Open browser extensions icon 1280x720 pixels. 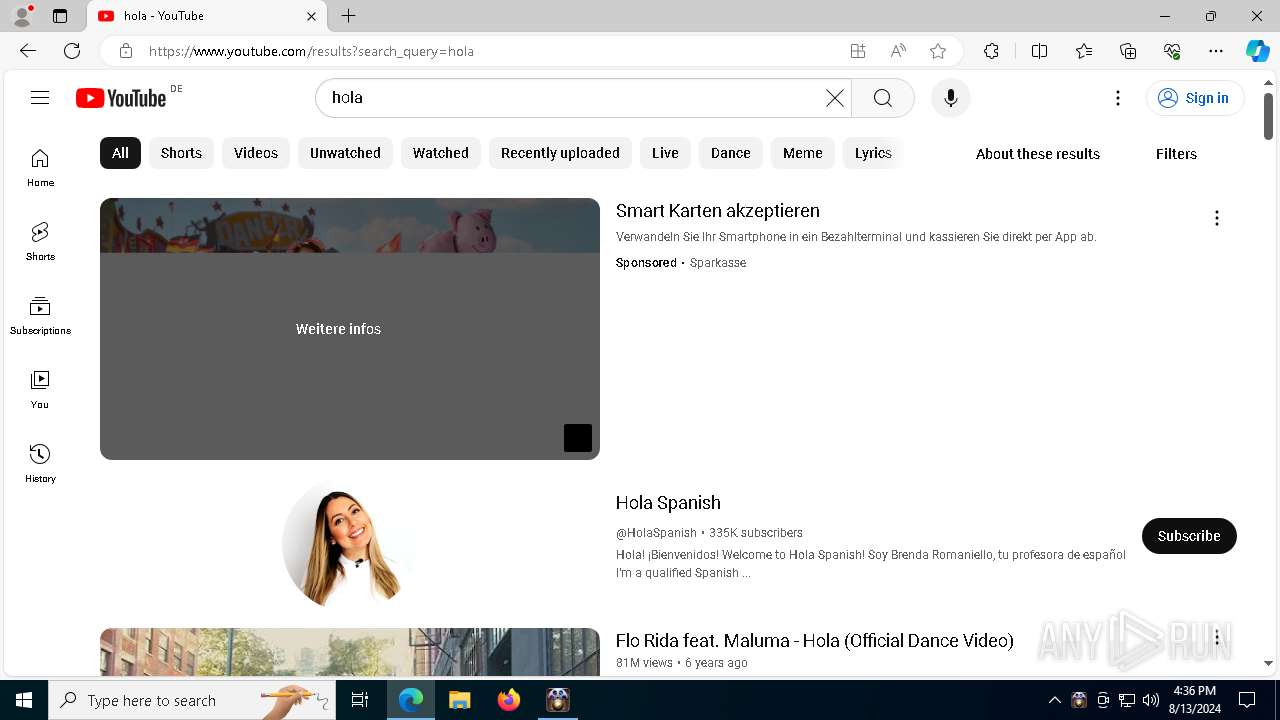(991, 51)
